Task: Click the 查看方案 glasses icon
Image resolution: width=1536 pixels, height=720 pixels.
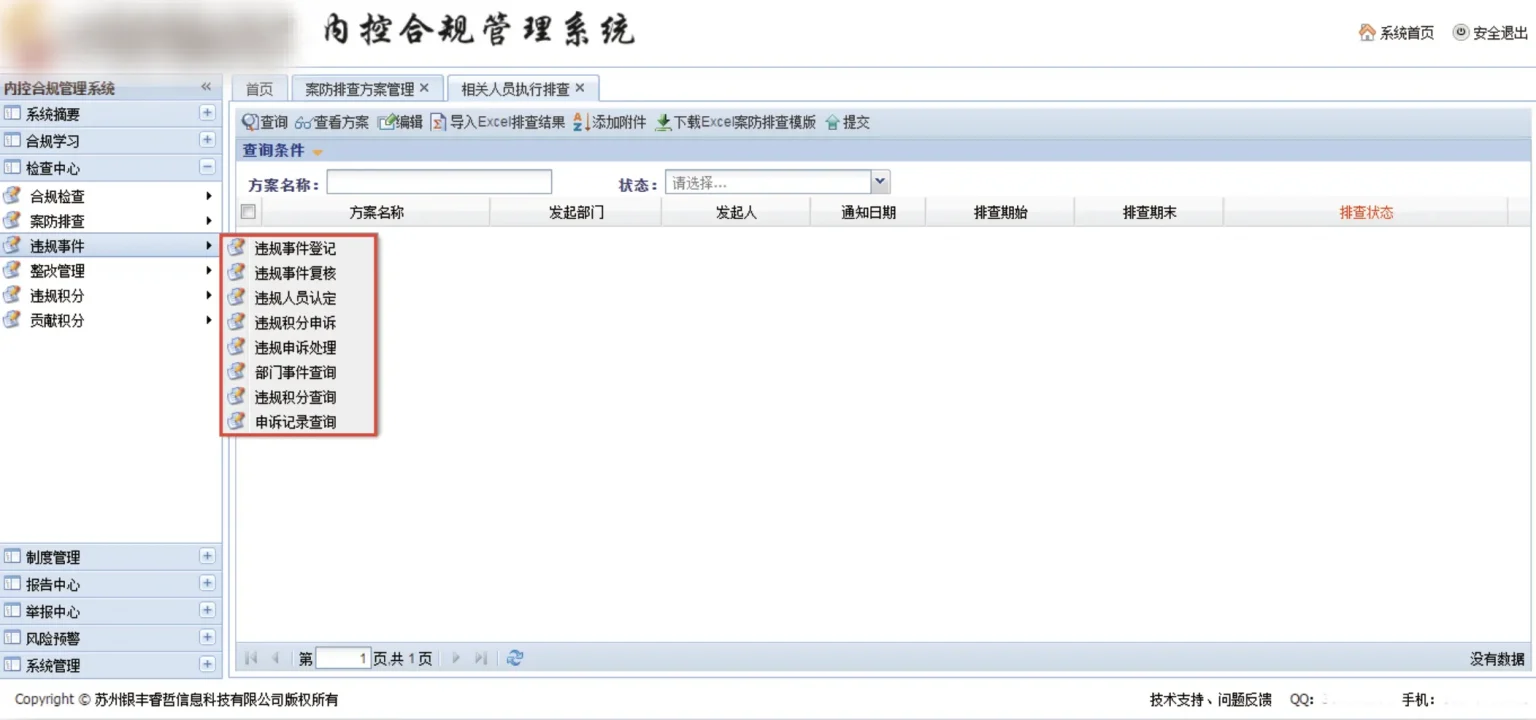Action: pos(303,122)
